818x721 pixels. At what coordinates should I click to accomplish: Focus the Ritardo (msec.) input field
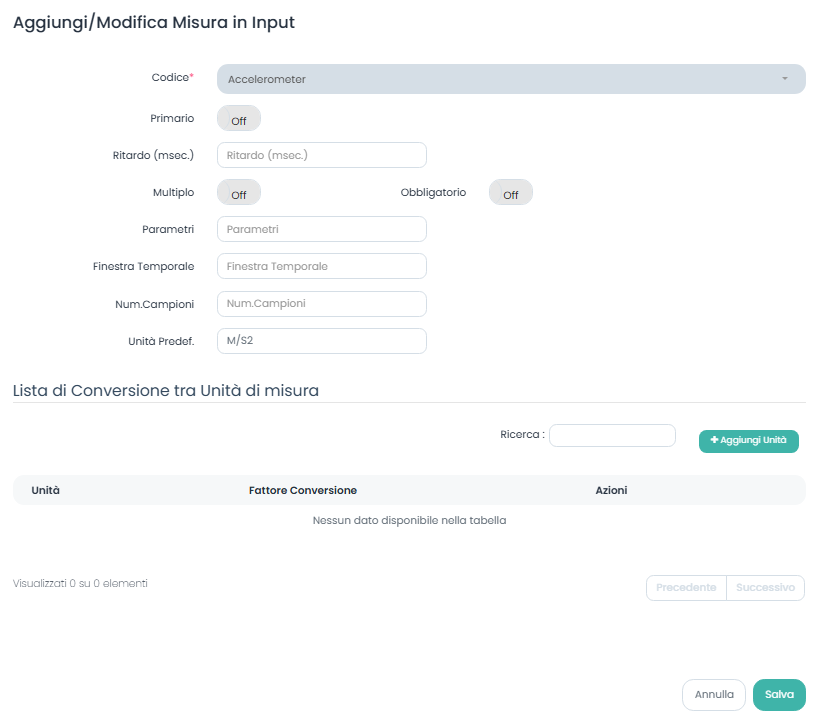click(321, 155)
